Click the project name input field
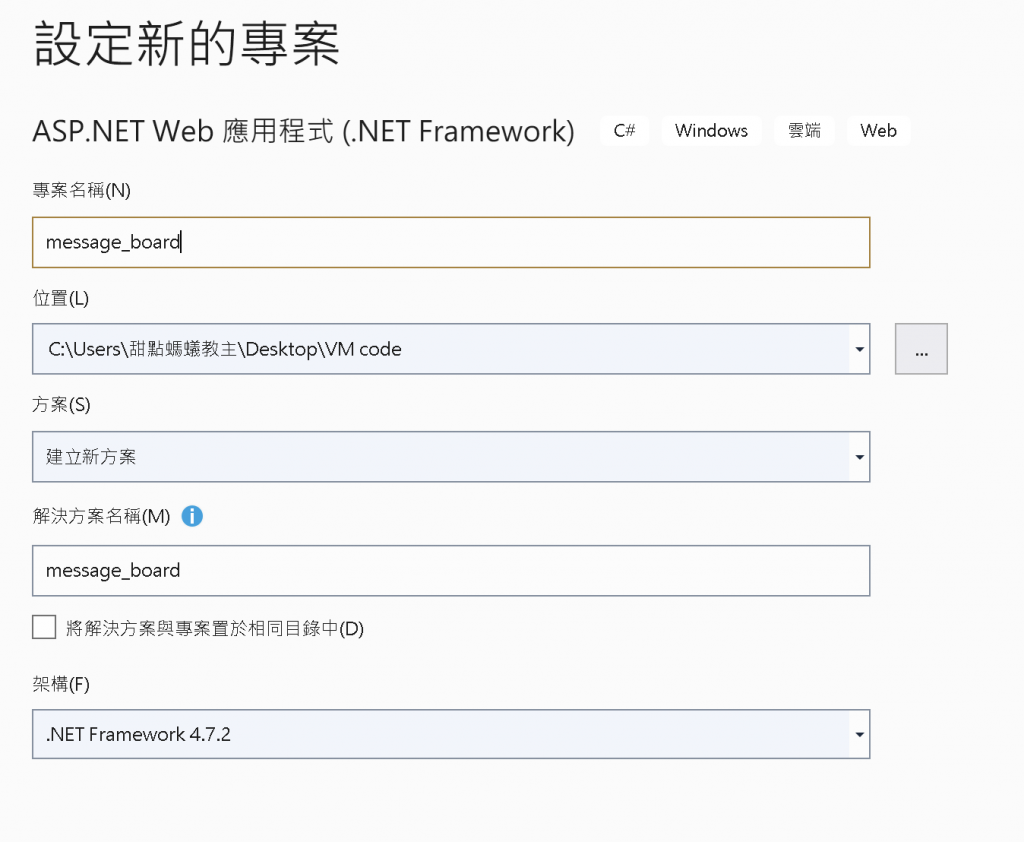 coord(451,242)
